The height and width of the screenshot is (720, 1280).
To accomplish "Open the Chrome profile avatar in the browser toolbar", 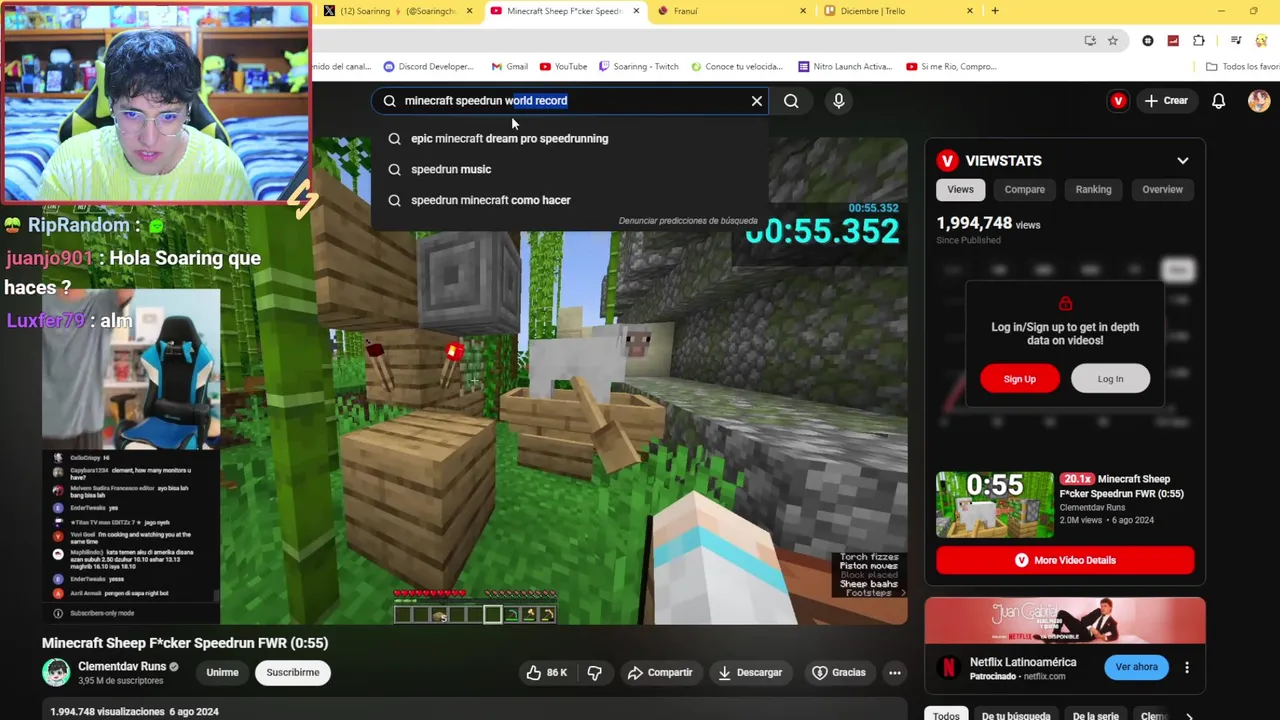I will (1263, 40).
